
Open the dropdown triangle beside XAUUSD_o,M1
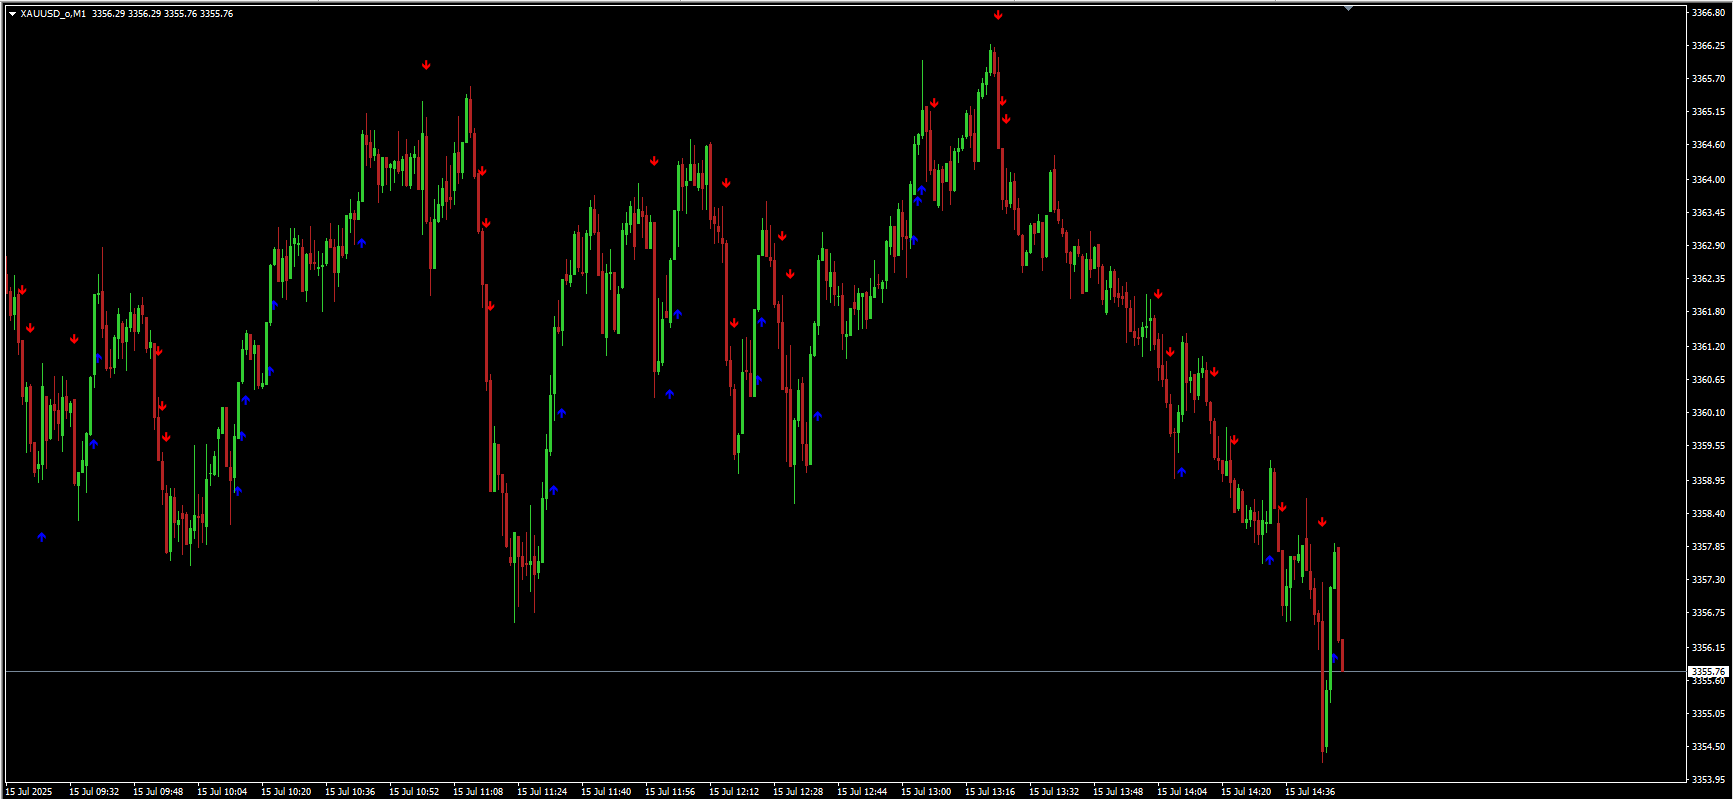coord(12,14)
